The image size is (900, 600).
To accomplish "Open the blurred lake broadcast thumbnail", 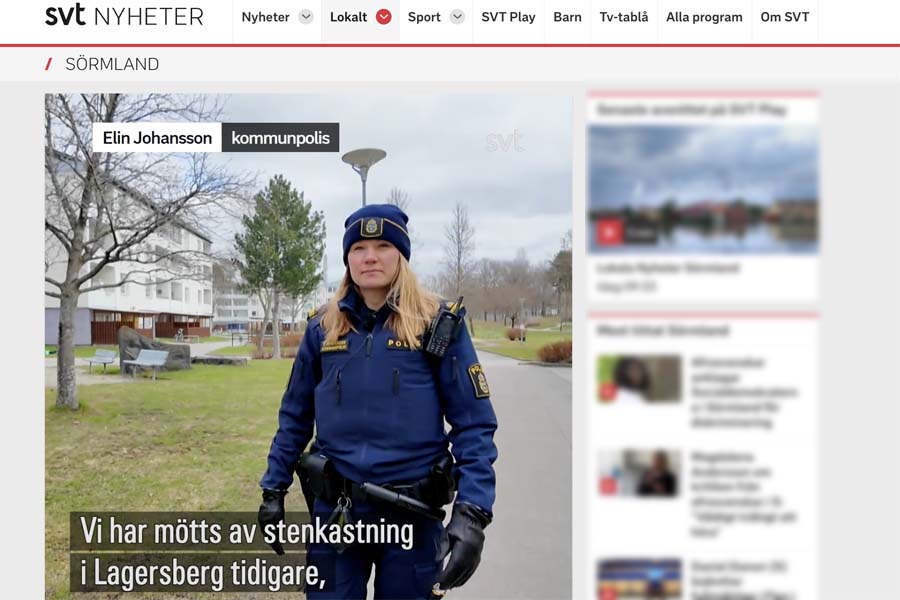I will pyautogui.click(x=703, y=189).
